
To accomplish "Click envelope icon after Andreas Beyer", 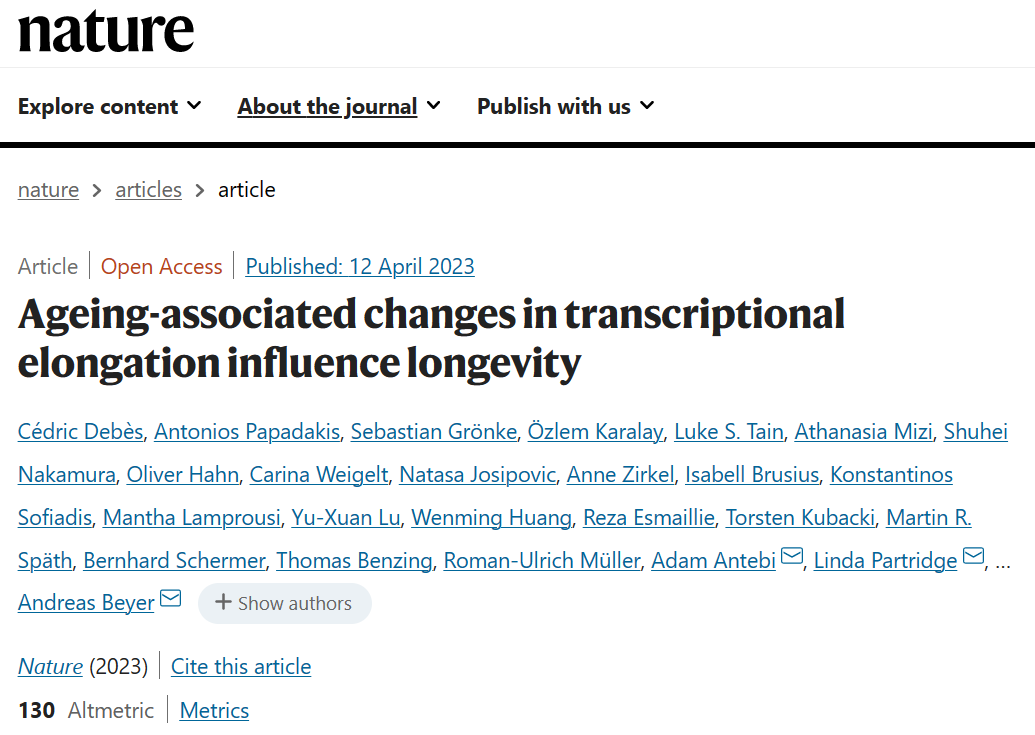I will [x=171, y=600].
